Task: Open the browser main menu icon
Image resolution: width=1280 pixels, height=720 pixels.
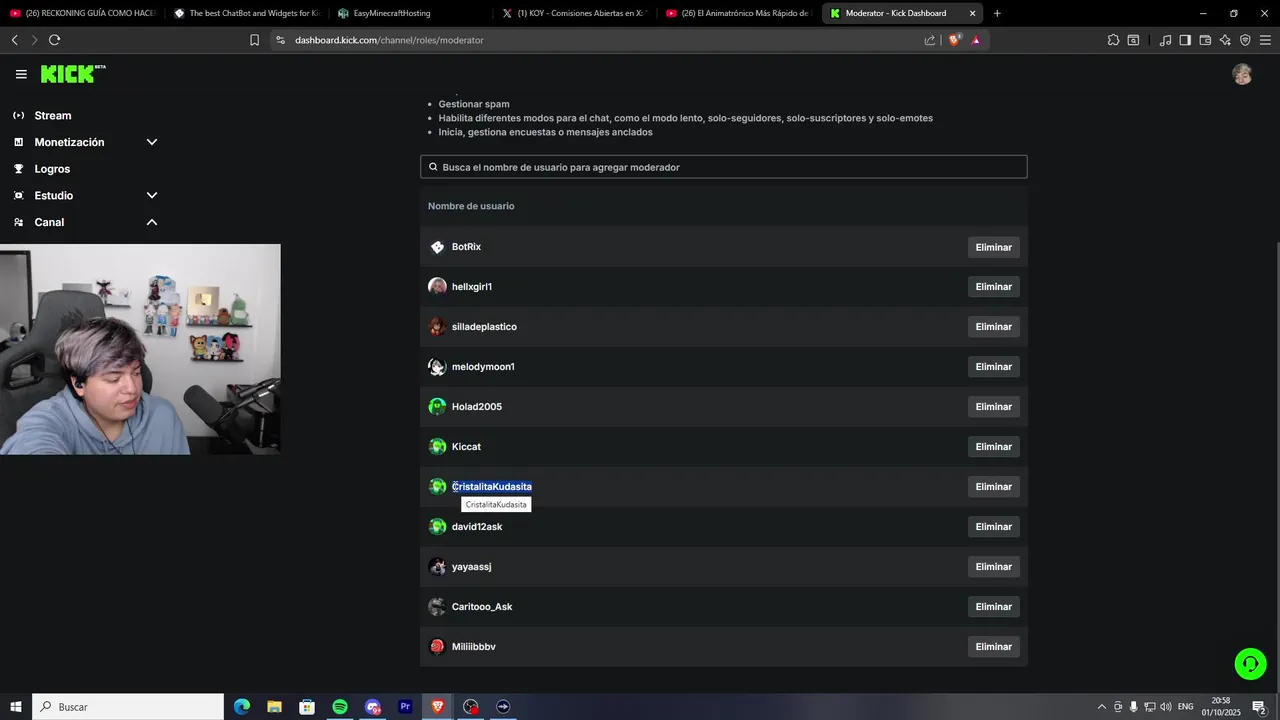Action: (x=1265, y=40)
